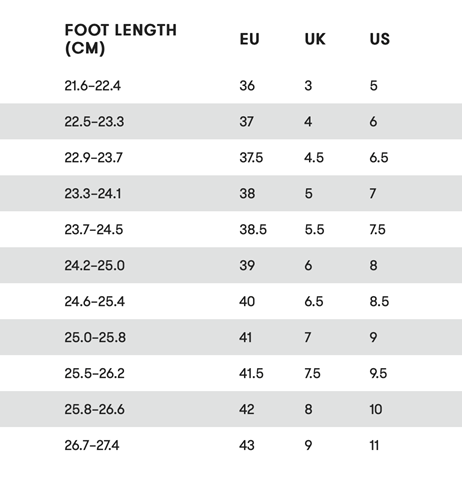
Task: Select the 25.0–25.8 foot length cell
Action: pyautogui.click(x=95, y=337)
